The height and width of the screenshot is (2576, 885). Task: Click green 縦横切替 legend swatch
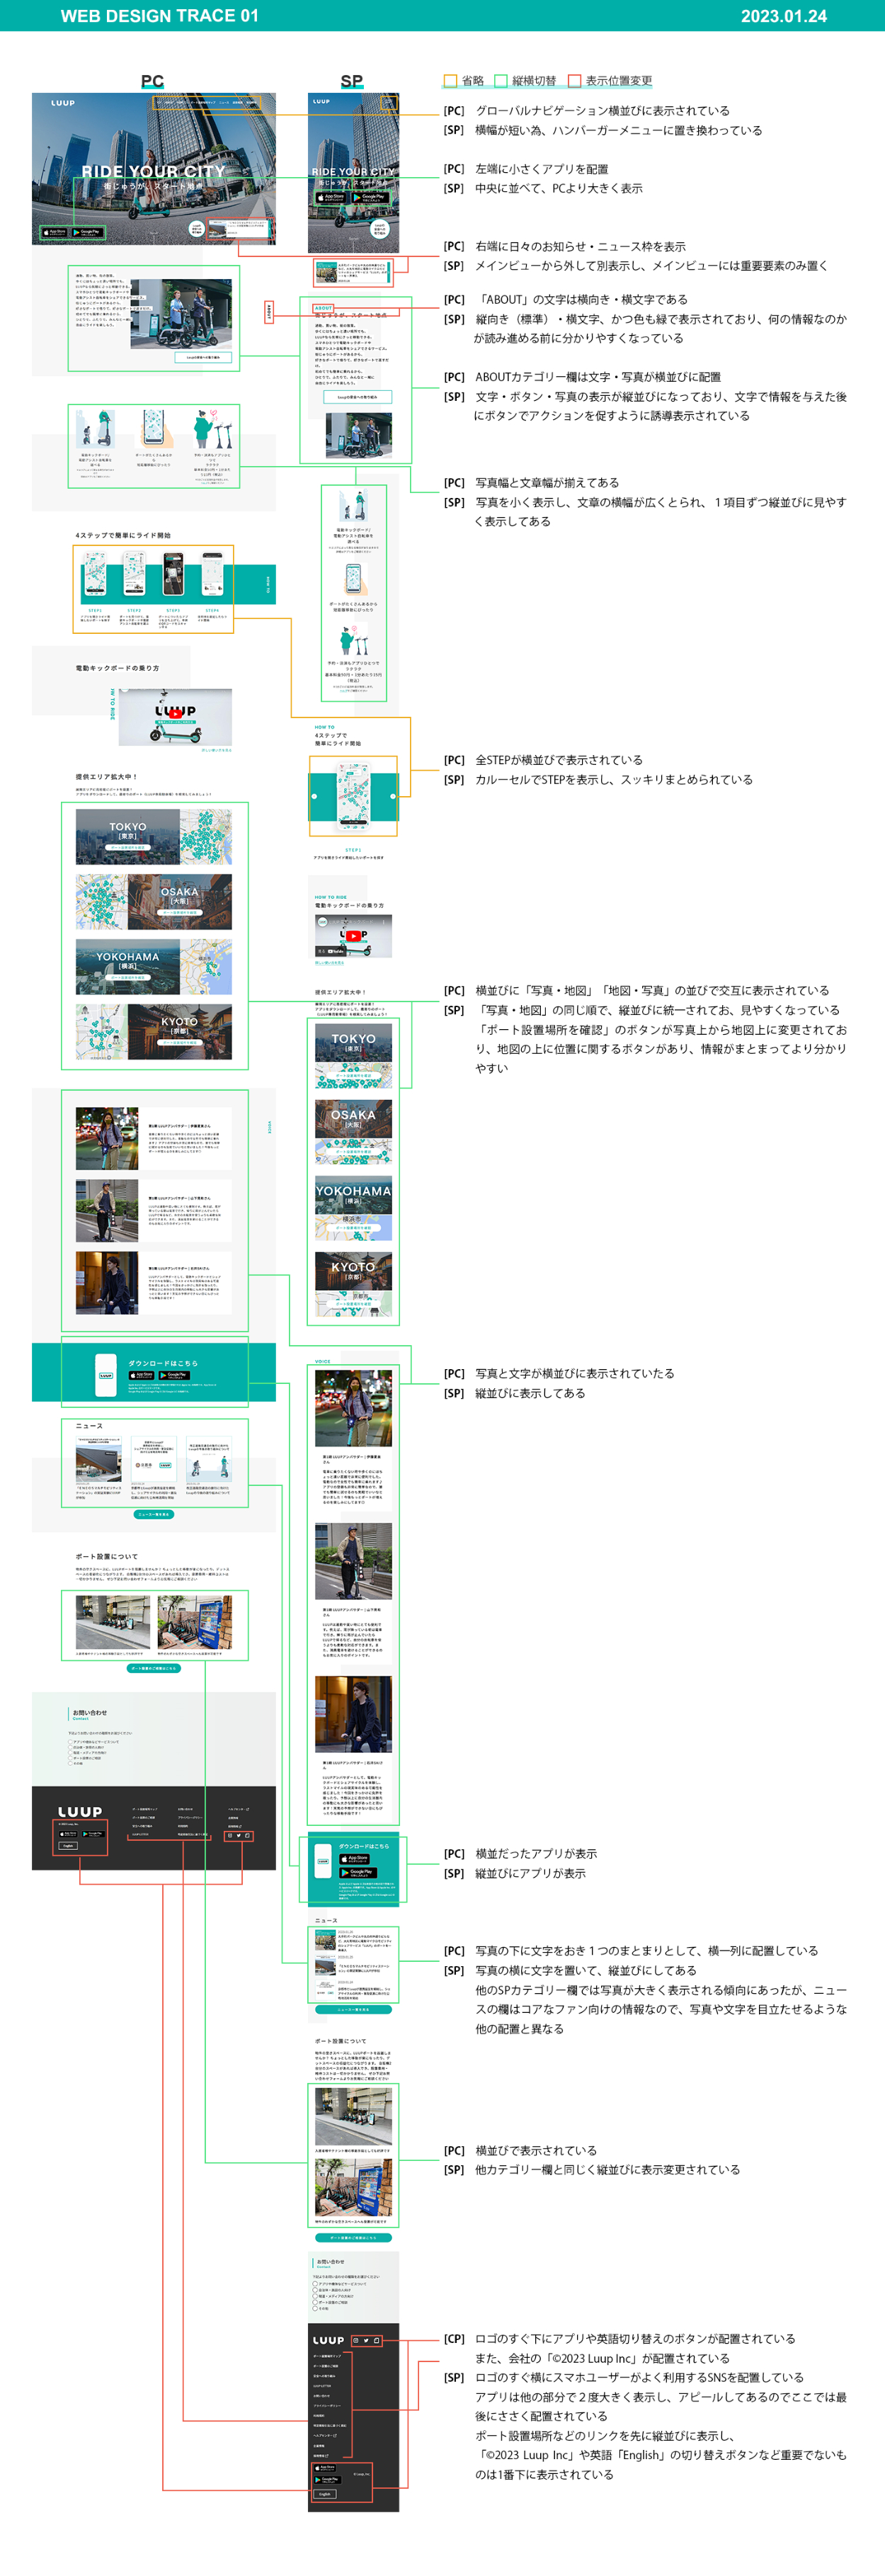click(x=501, y=81)
